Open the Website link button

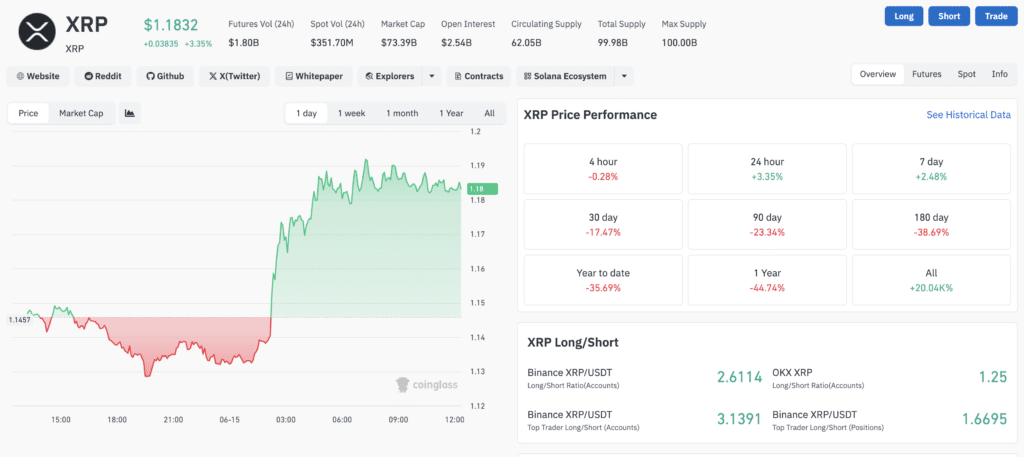click(38, 76)
